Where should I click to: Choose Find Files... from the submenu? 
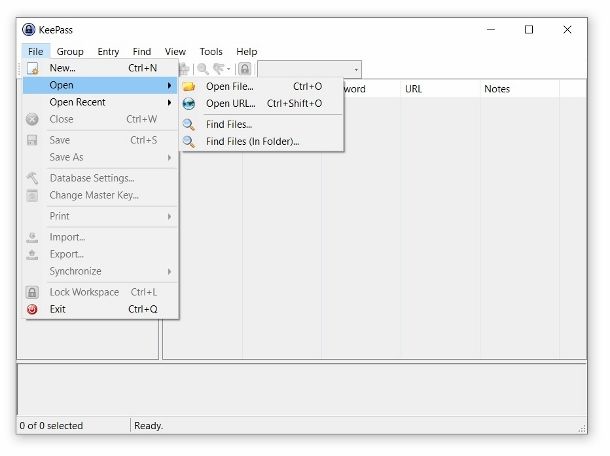262,125
